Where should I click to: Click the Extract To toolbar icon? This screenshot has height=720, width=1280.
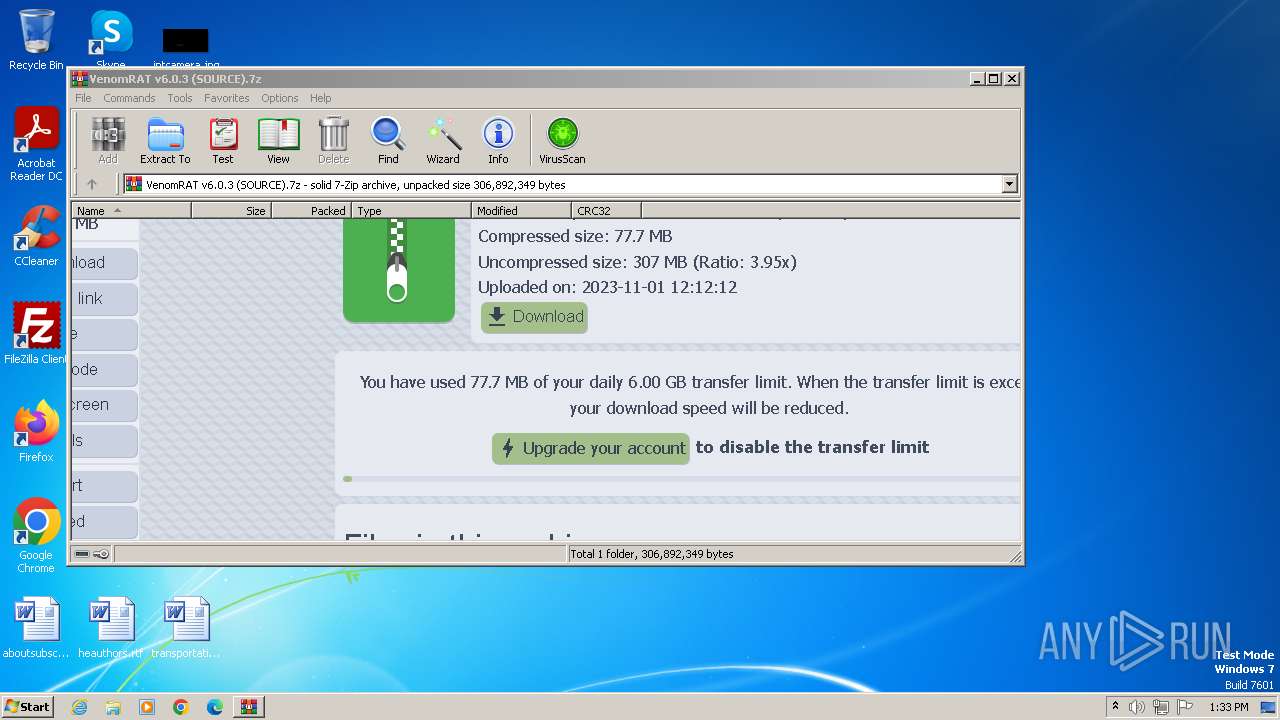[165, 140]
